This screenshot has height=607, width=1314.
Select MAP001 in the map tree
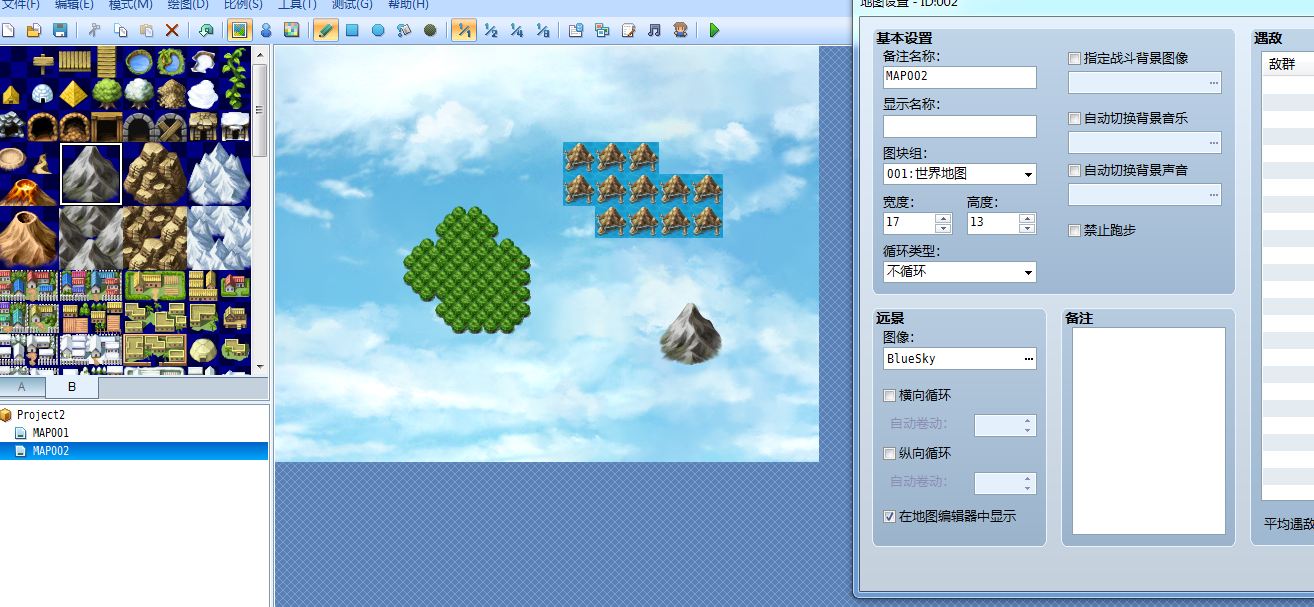point(50,433)
